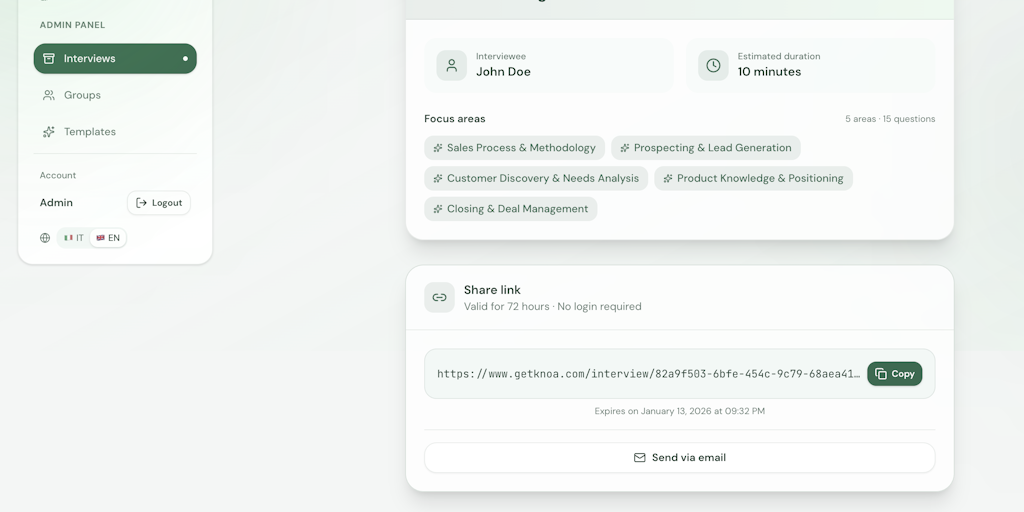The height and width of the screenshot is (512, 1024).
Task: Click the Prospecting & Lead Generation tag
Action: (705, 148)
